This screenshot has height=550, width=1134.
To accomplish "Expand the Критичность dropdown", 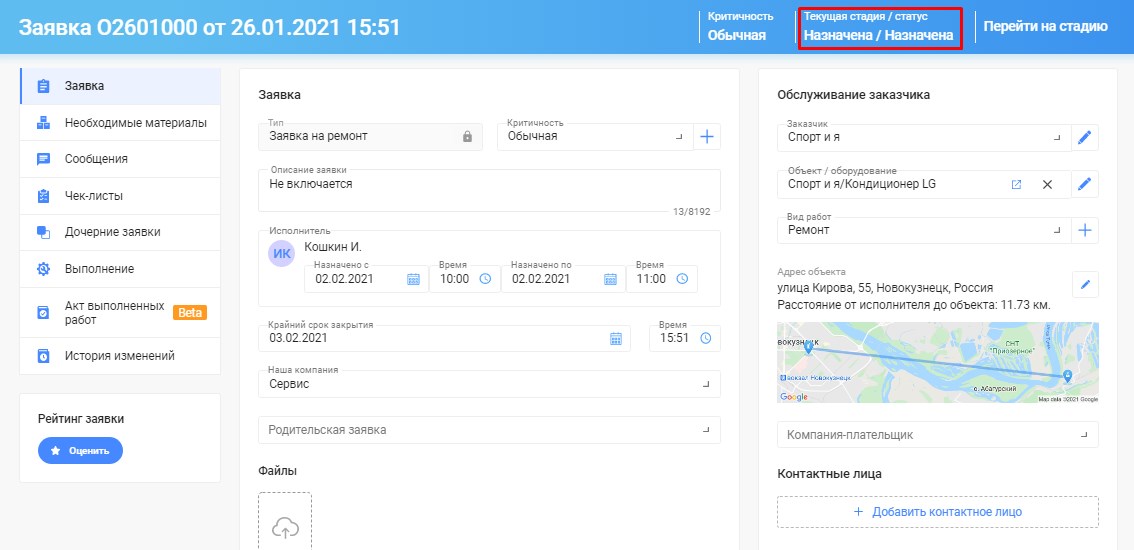I will pyautogui.click(x=595, y=136).
